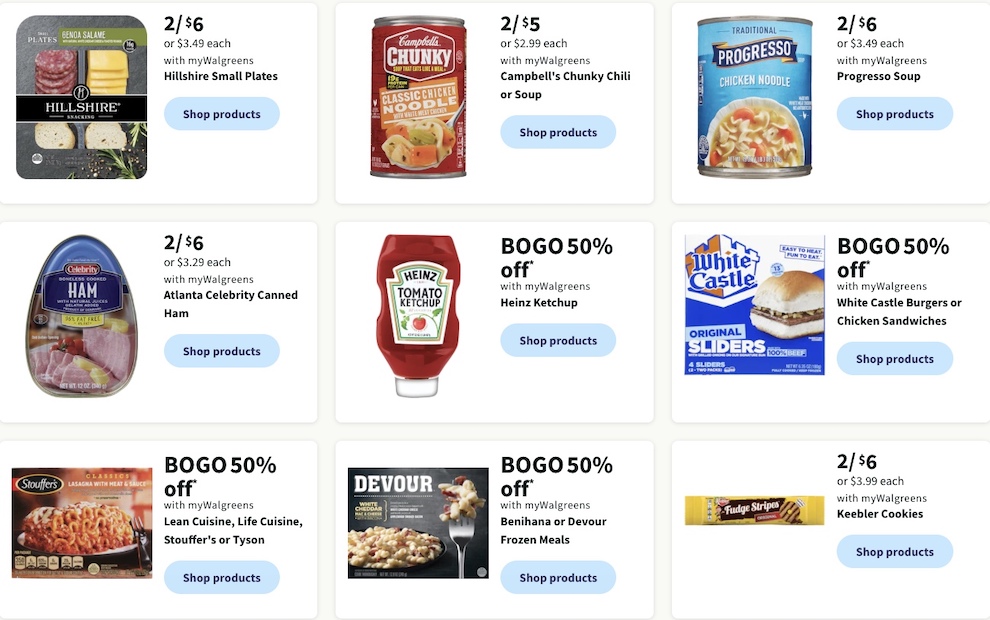This screenshot has width=990, height=620.
Task: Open Shop products for Benihana or Devour
Action: coord(558,578)
